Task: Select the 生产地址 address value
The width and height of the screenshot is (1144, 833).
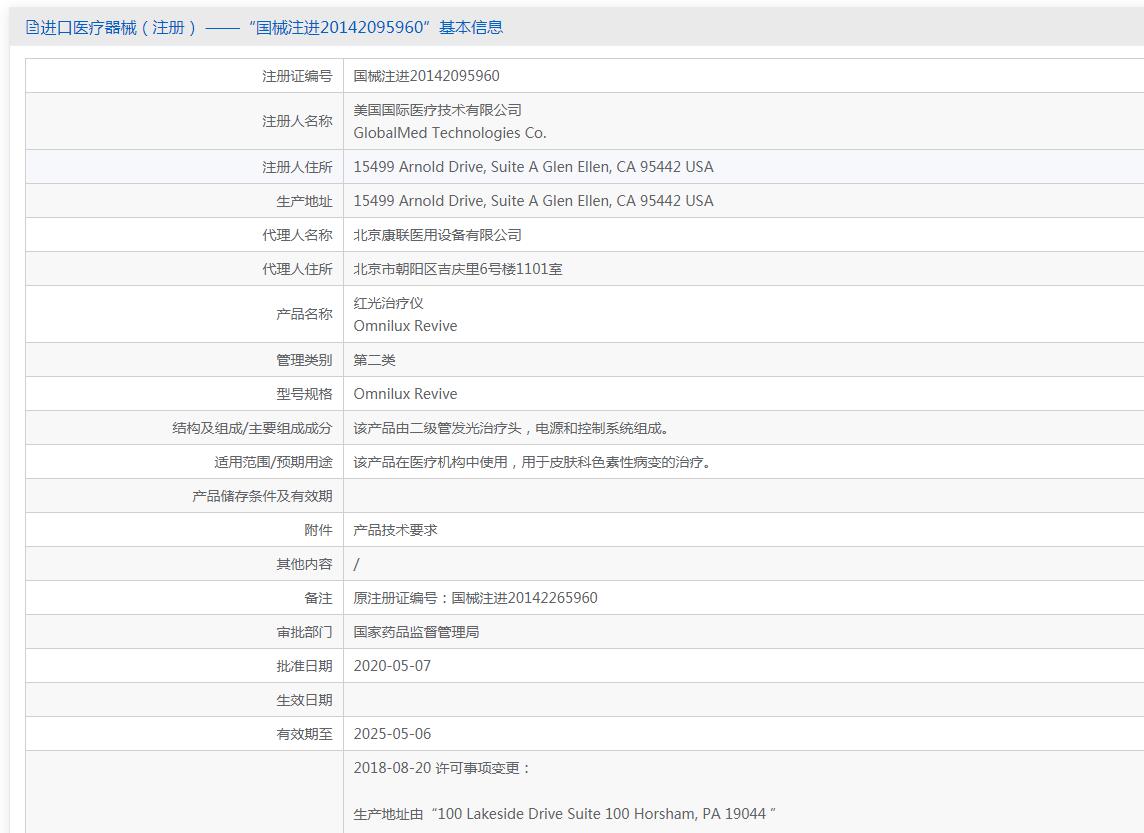Action: tap(533, 201)
